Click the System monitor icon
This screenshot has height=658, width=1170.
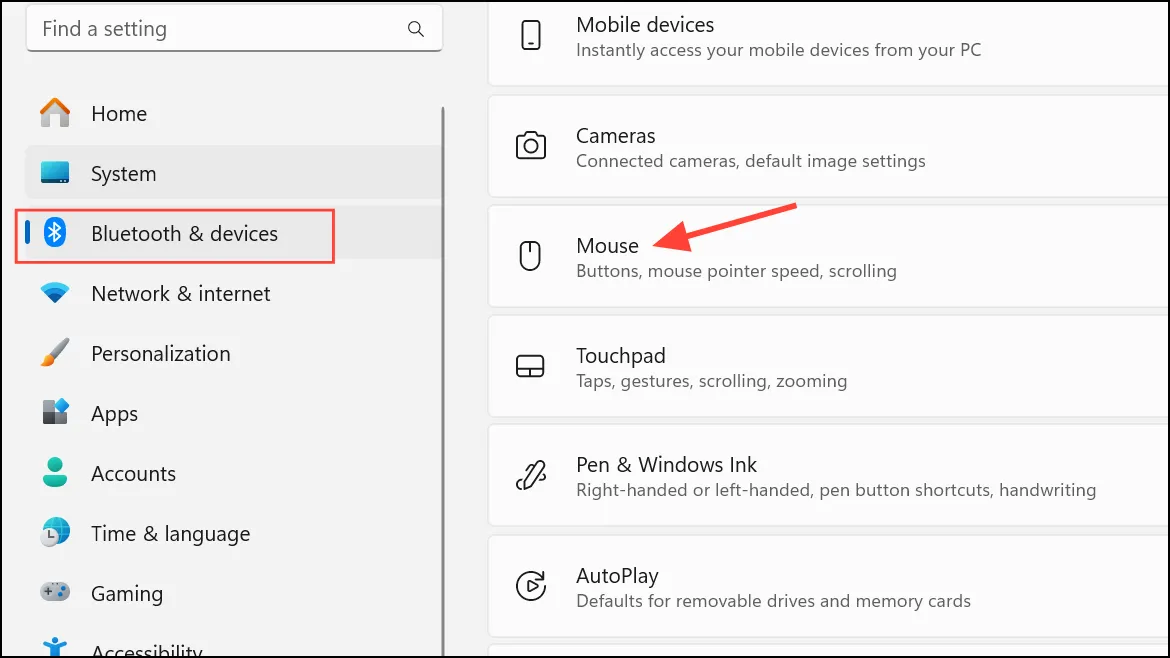(x=55, y=173)
